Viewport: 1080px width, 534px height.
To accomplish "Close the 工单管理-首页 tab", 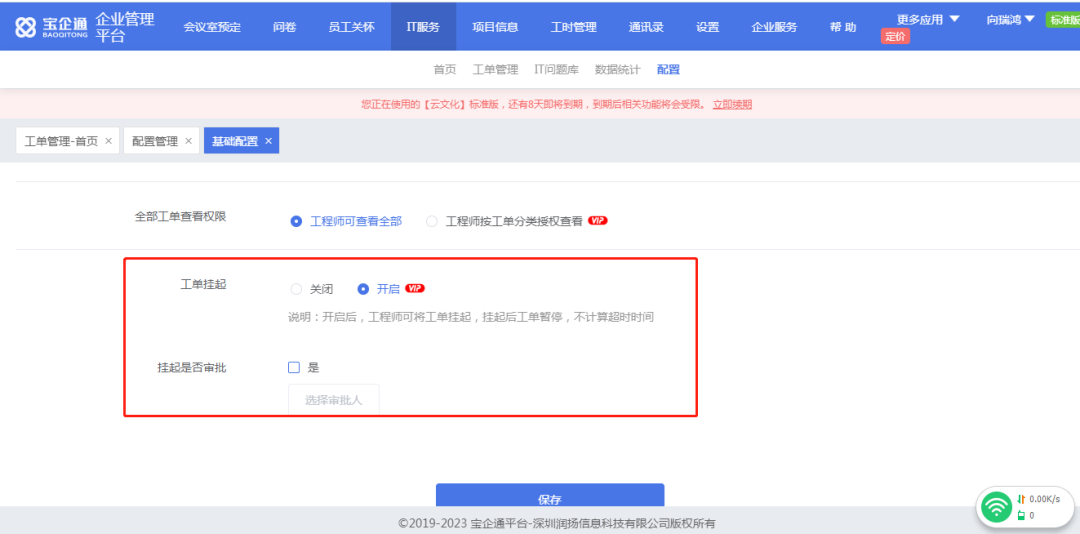I will point(108,141).
